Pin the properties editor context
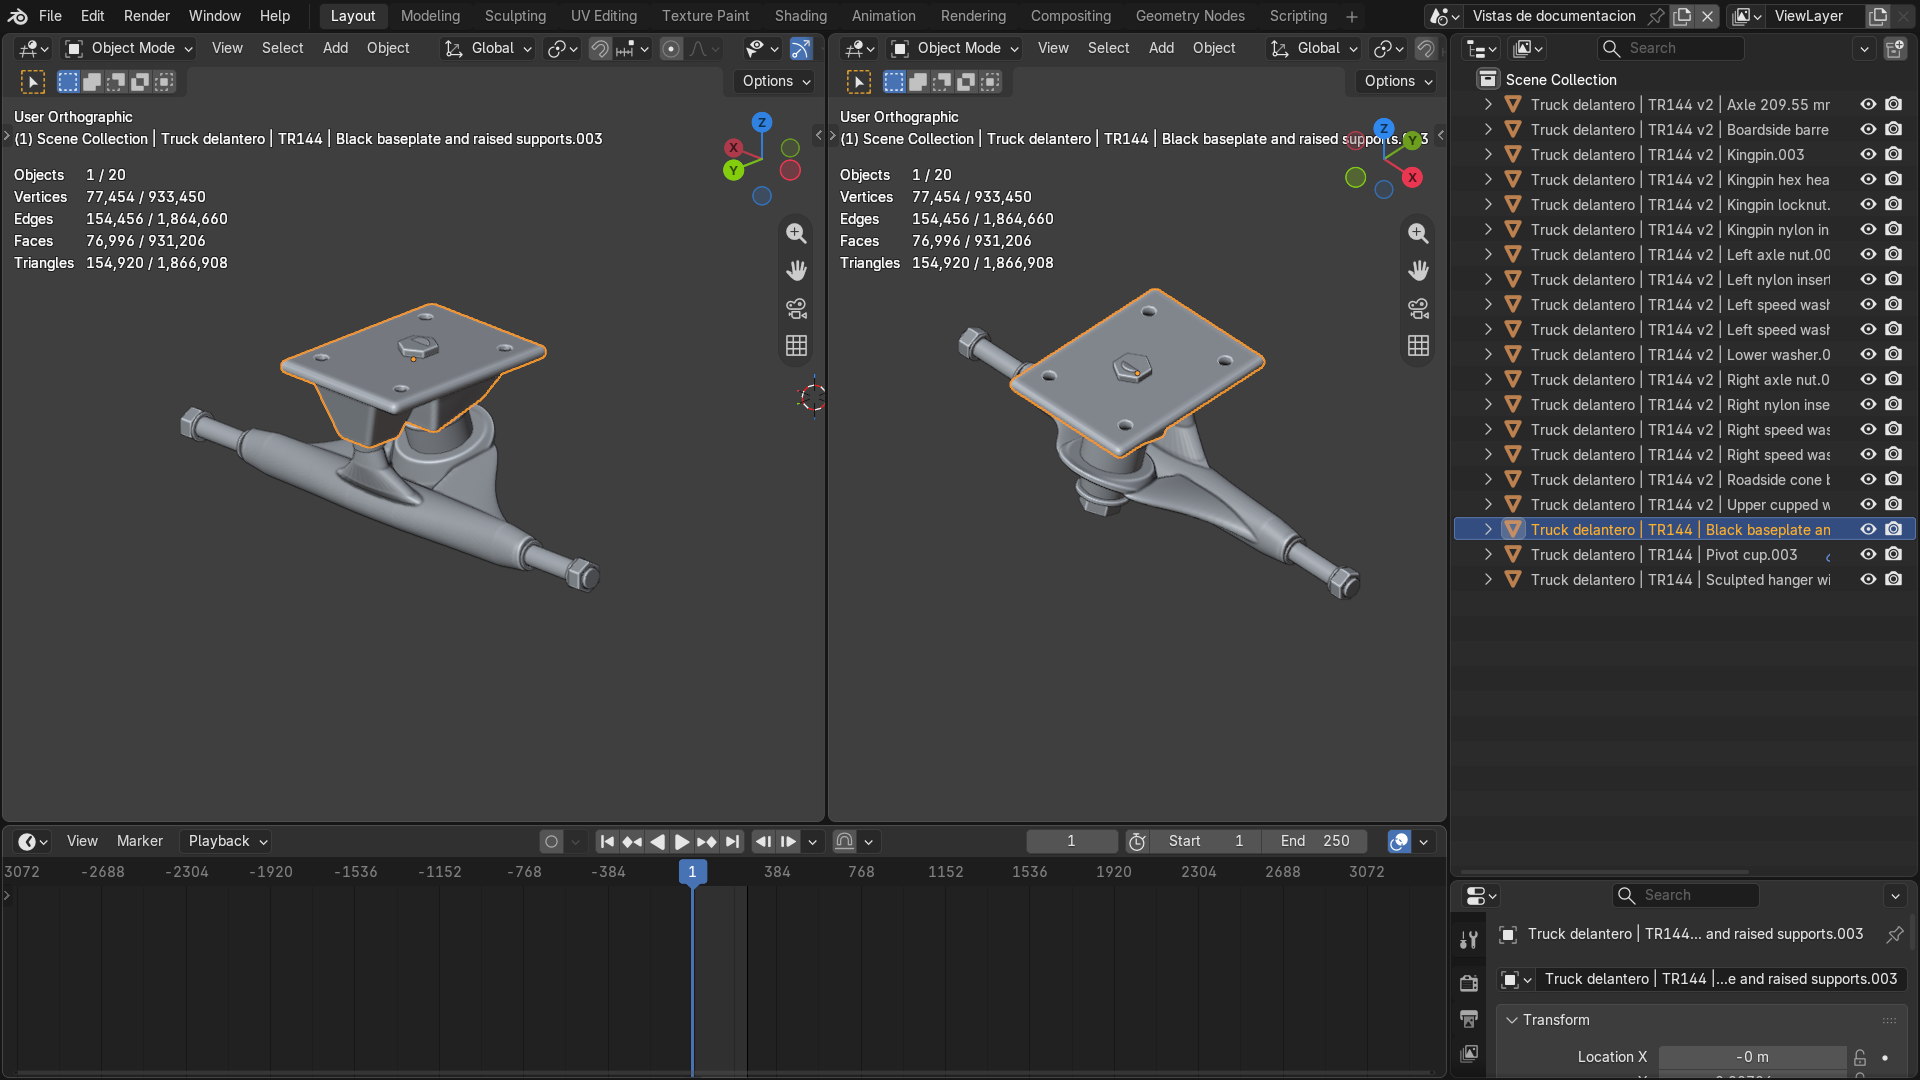 tap(1895, 934)
